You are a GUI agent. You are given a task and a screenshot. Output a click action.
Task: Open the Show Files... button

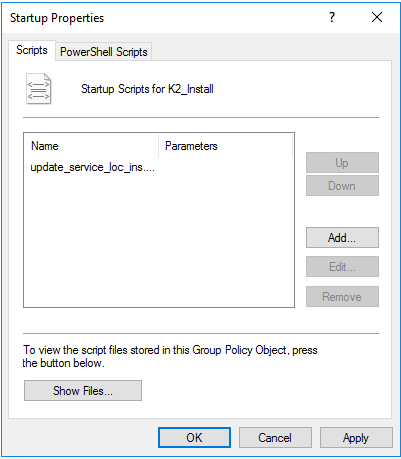click(x=83, y=391)
